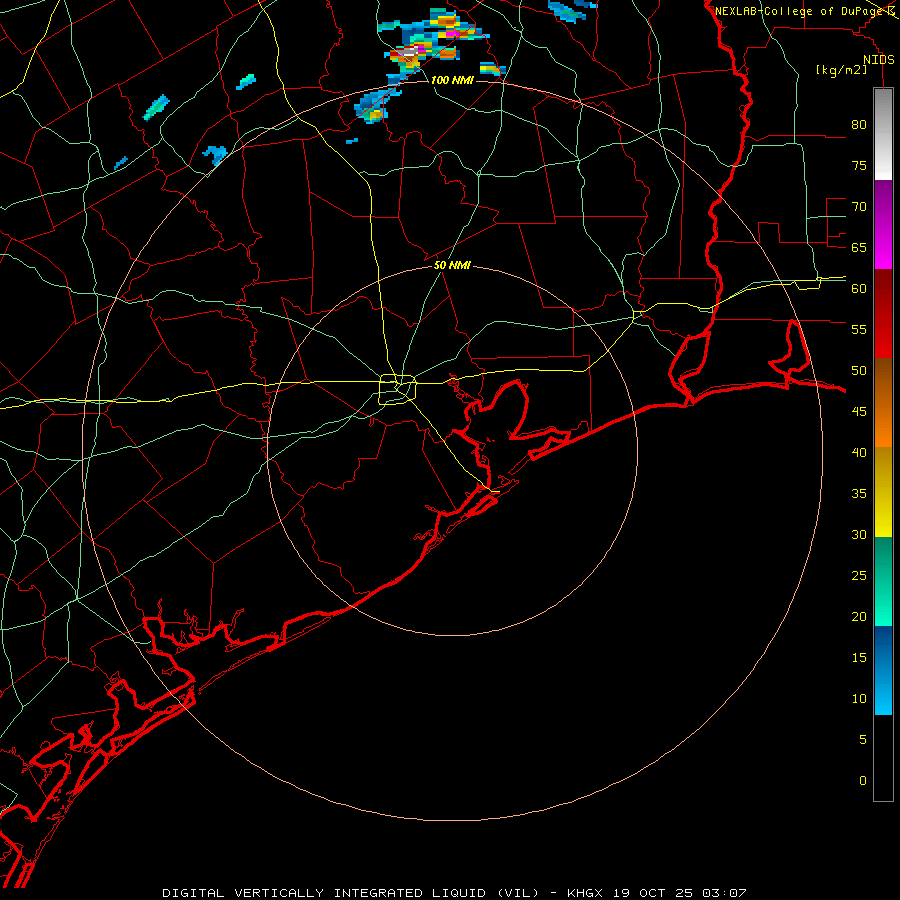The image size is (900, 900).
Task: Select the 40 scale value
Action: coord(859,452)
